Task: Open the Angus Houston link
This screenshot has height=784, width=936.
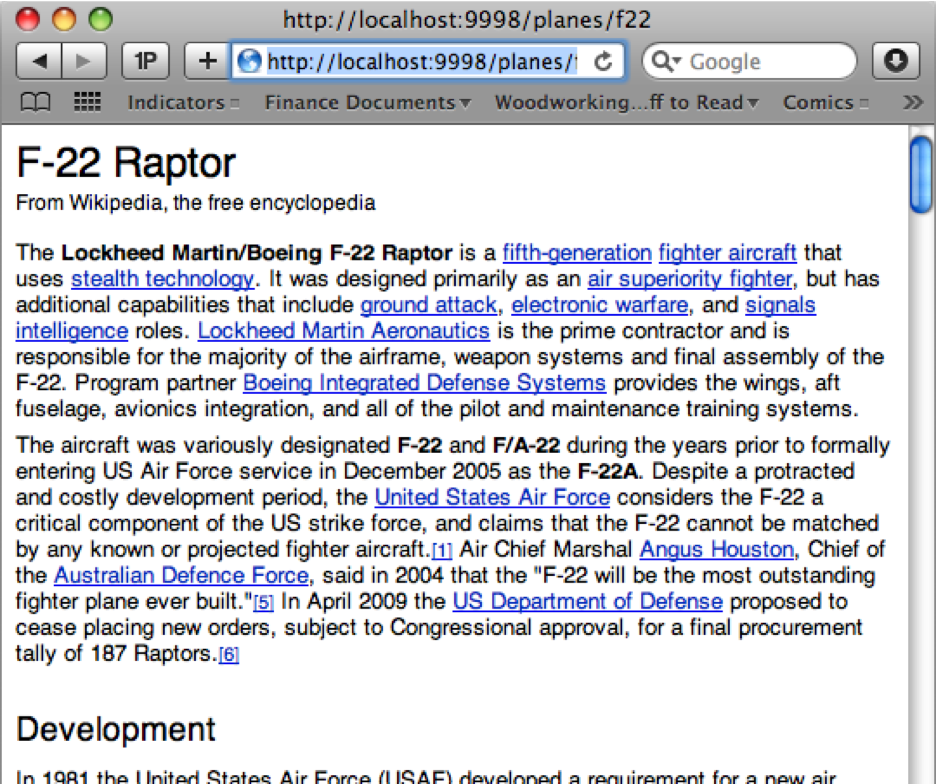Action: (x=717, y=549)
